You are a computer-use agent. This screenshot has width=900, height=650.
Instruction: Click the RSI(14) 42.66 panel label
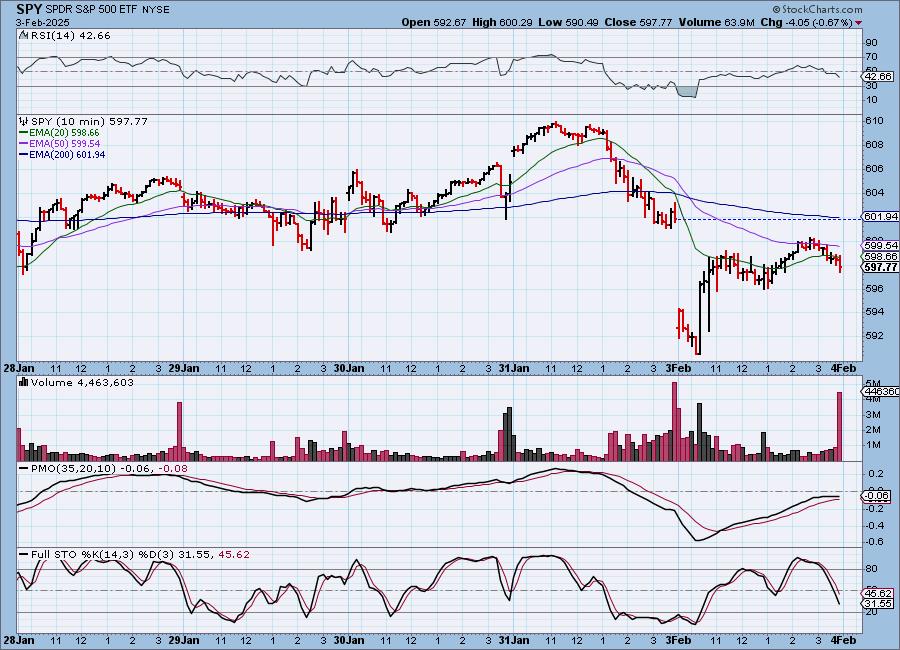[x=71, y=35]
